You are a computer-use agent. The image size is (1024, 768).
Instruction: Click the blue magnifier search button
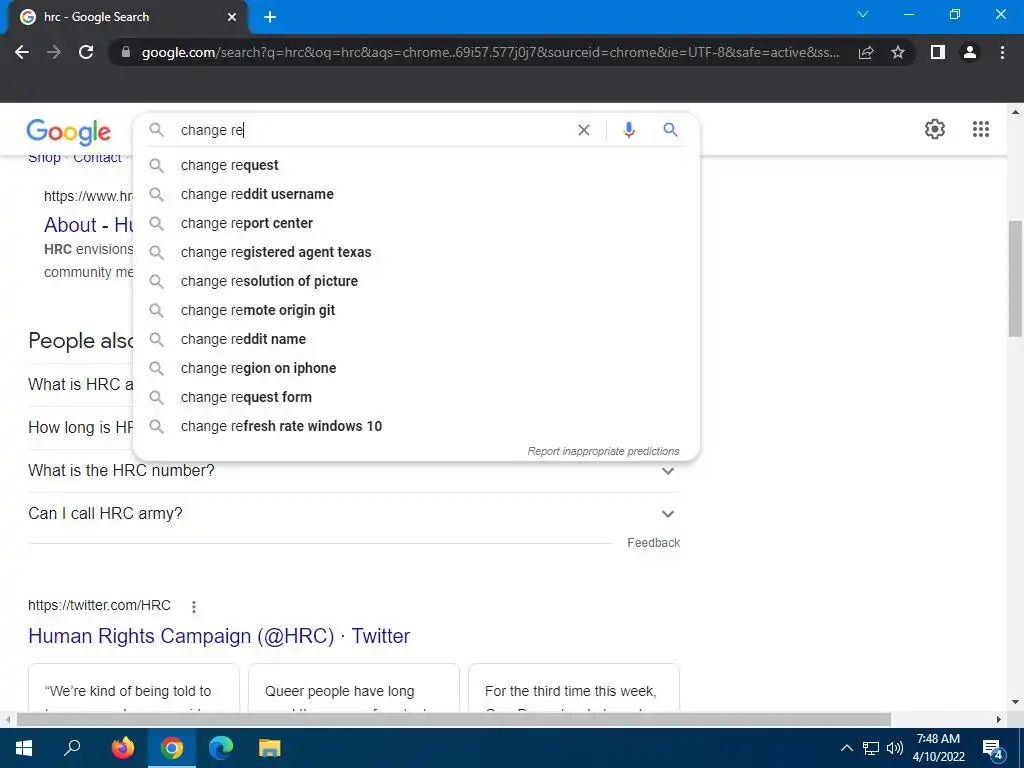pos(670,130)
